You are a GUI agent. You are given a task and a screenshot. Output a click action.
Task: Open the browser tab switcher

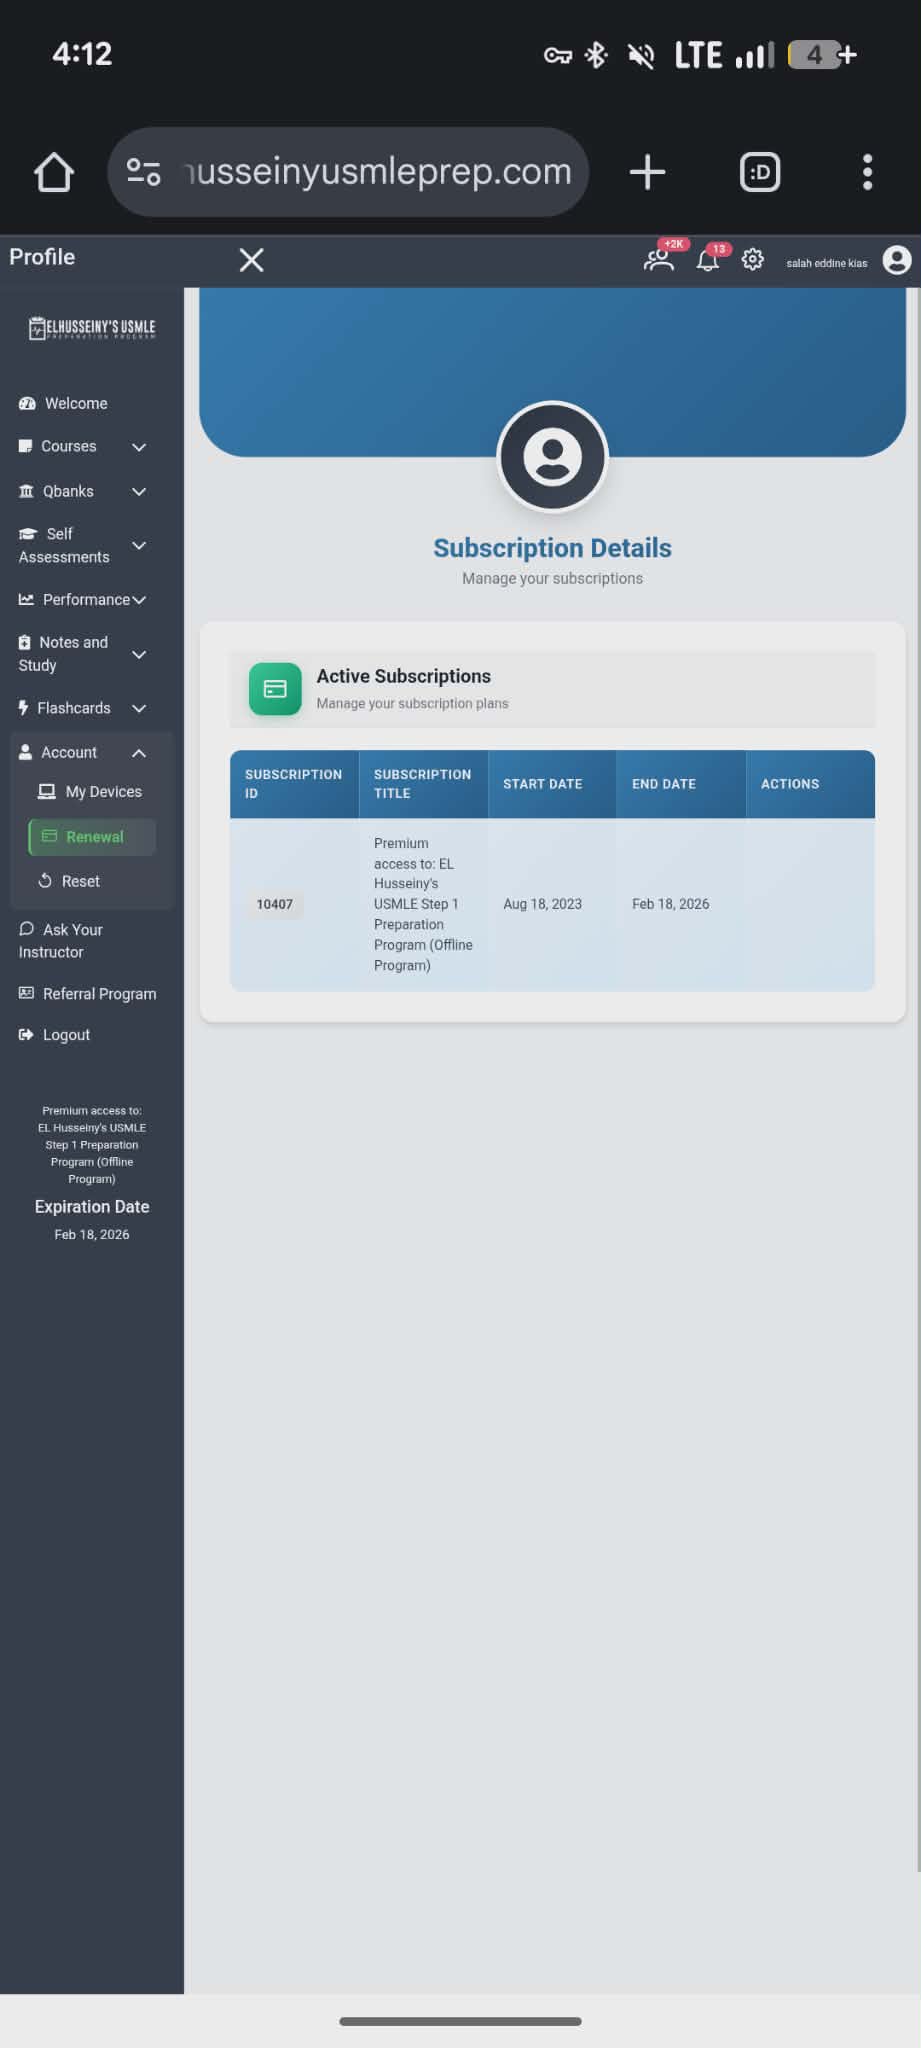[x=760, y=172]
